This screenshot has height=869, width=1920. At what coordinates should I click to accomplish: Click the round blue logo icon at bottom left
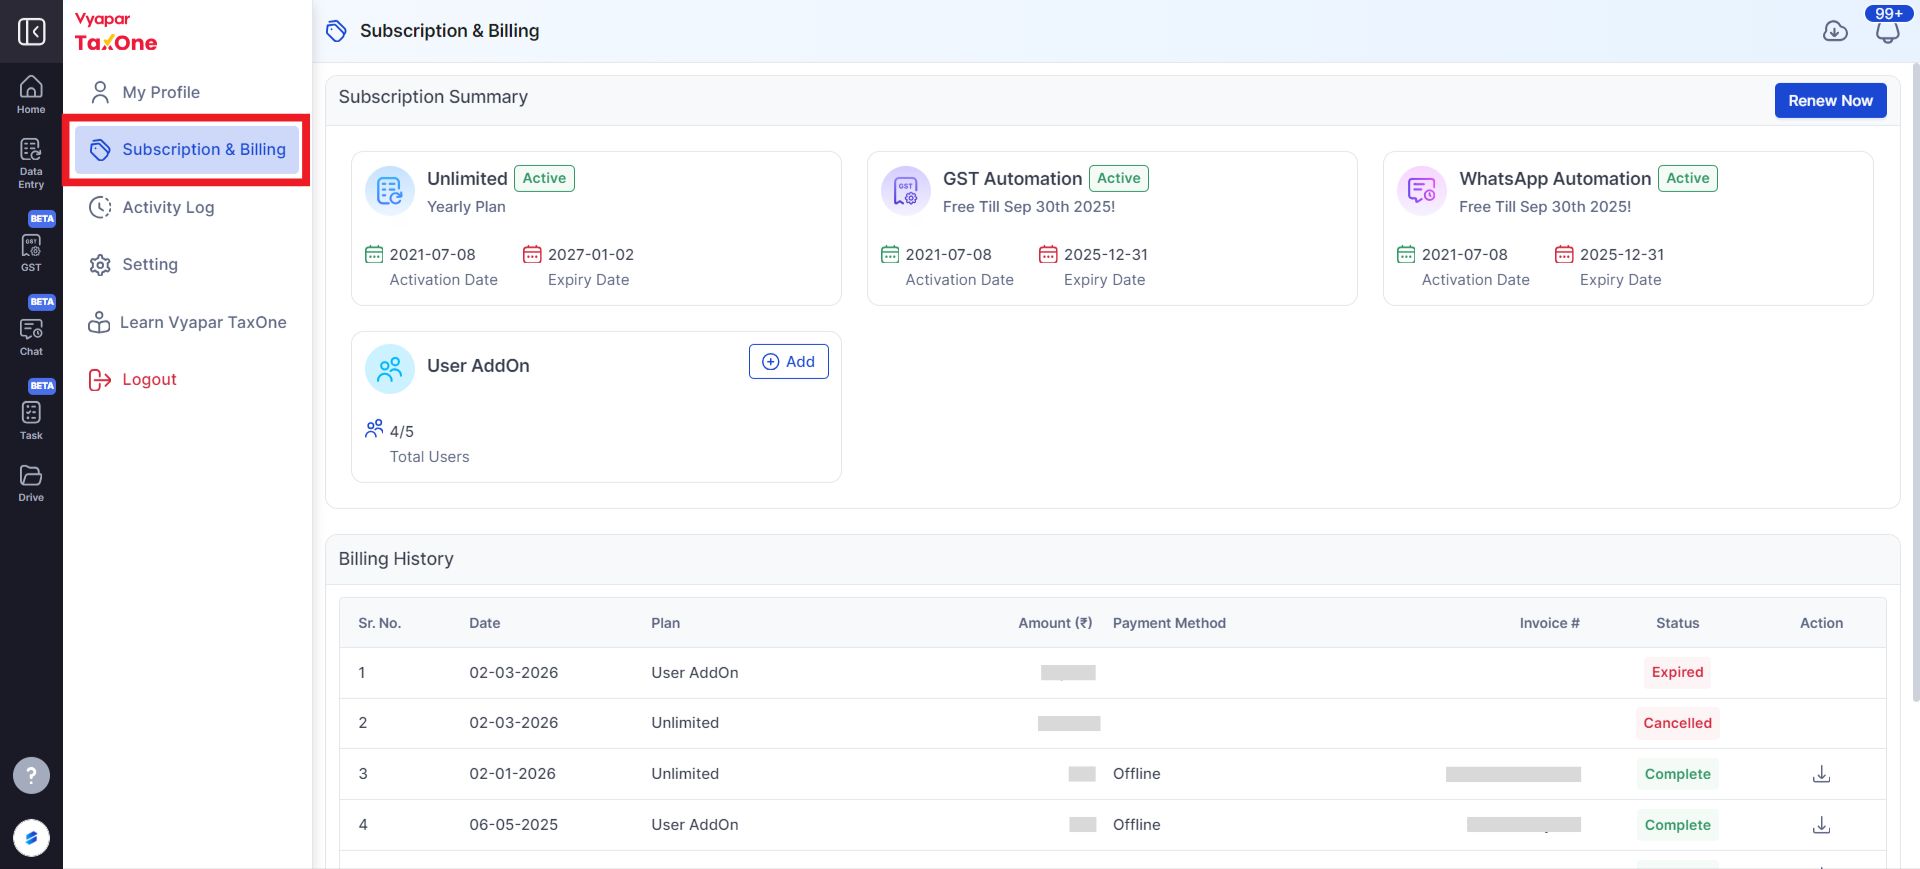pos(31,838)
